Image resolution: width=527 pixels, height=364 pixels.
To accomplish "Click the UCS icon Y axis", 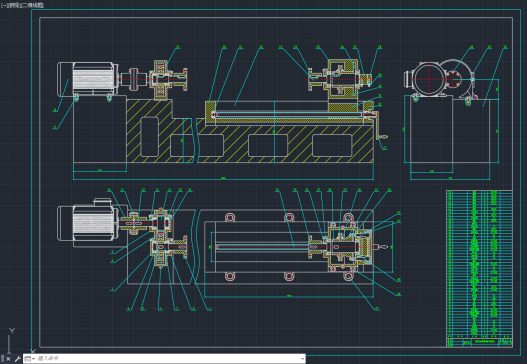I will (x=10, y=341).
